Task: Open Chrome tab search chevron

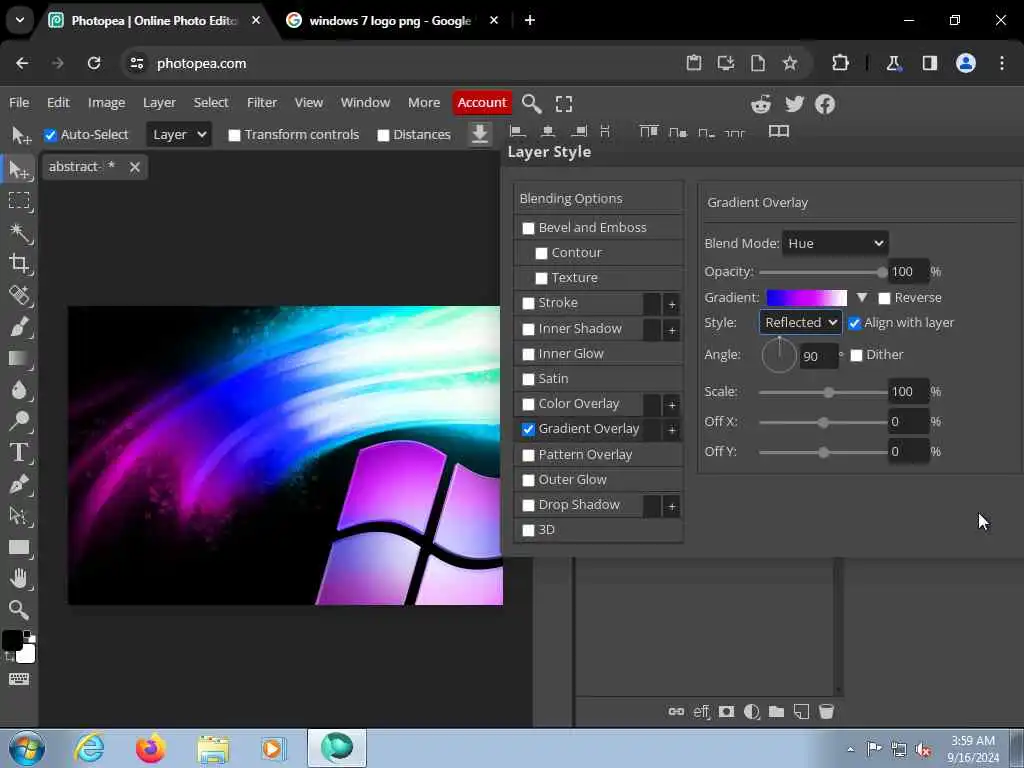Action: [x=20, y=20]
